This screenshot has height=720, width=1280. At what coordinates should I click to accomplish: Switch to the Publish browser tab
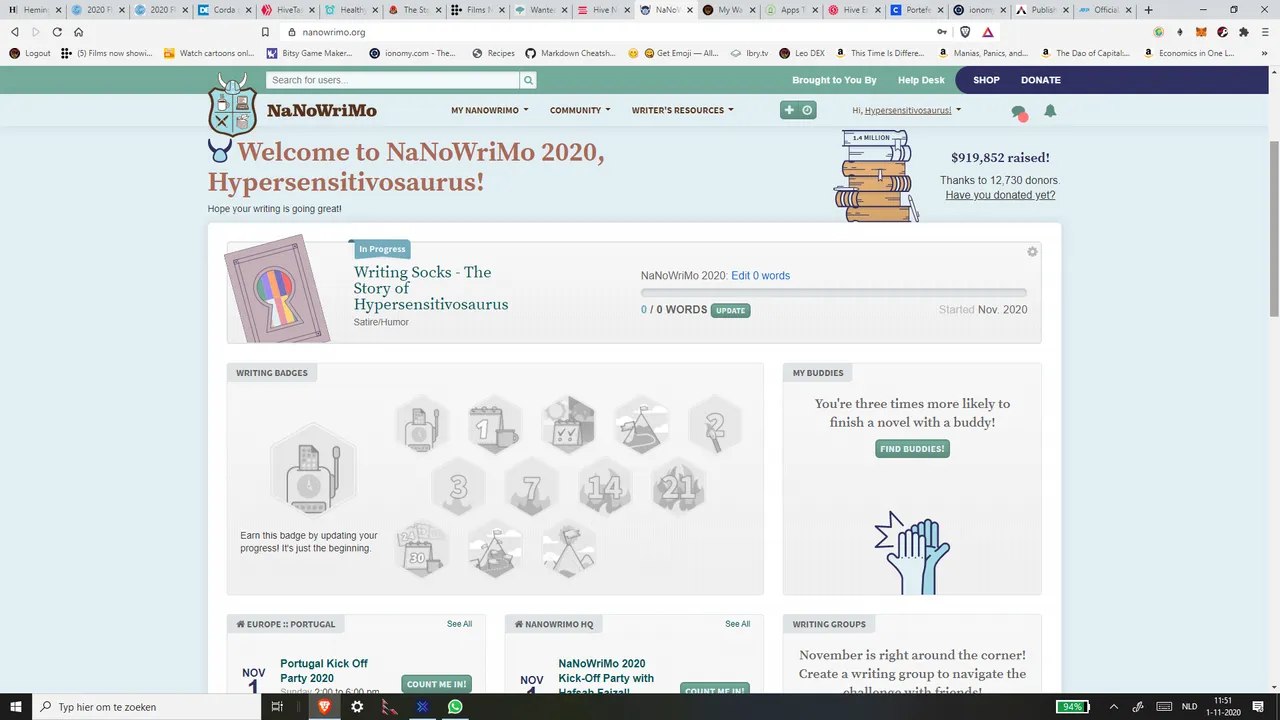point(1042,10)
